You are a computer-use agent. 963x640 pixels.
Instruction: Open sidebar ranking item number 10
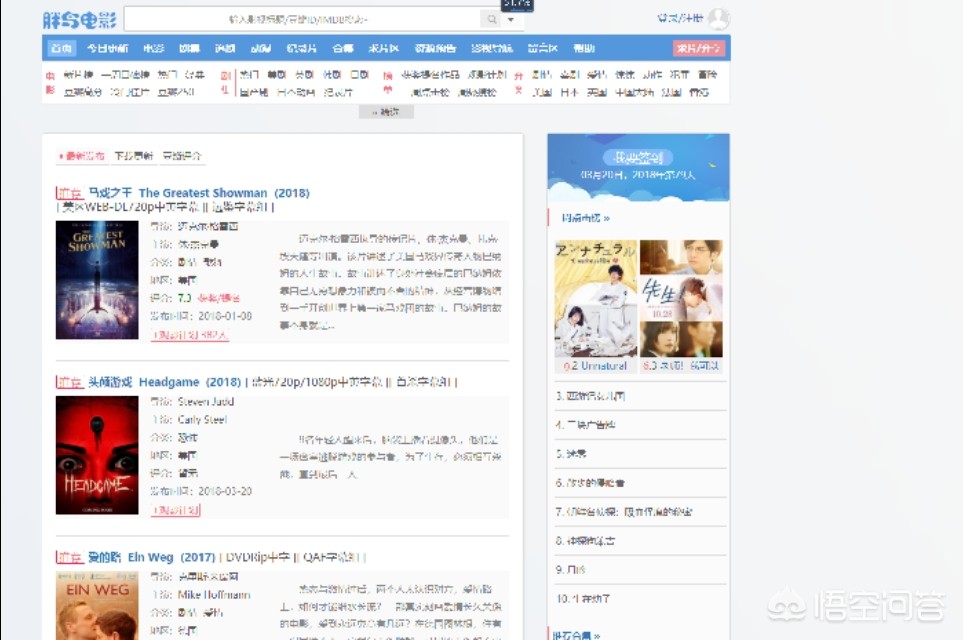click(x=583, y=599)
